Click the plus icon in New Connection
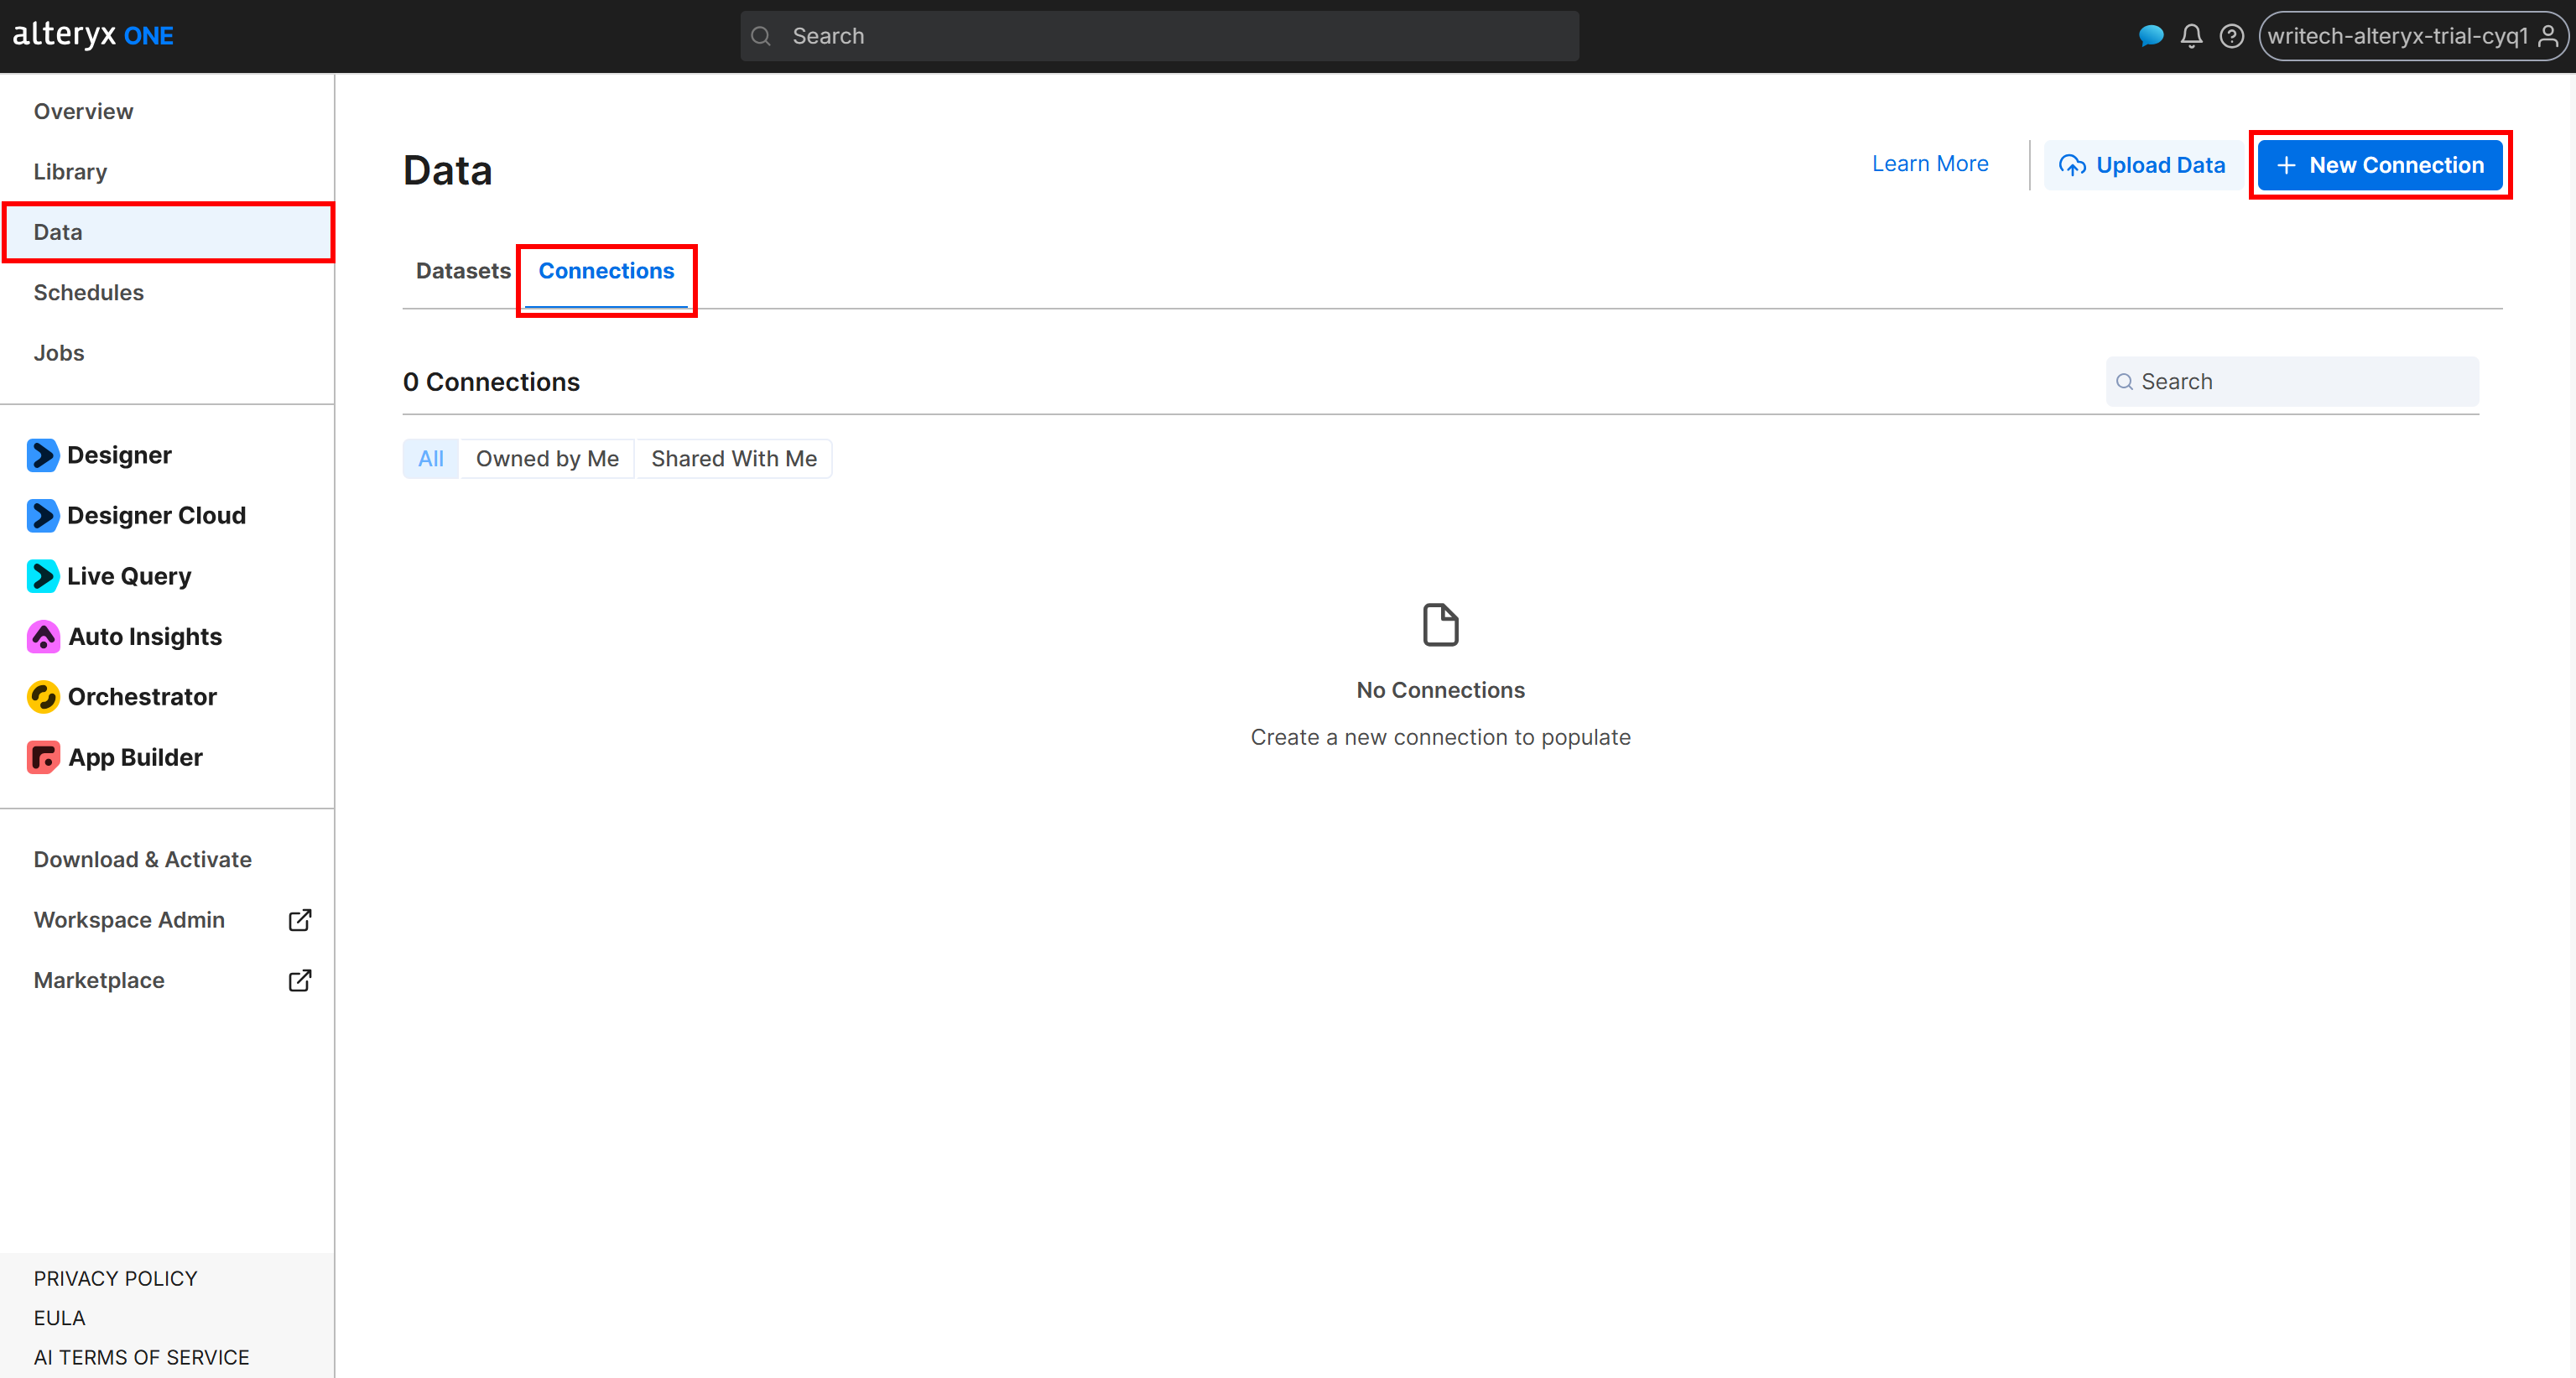The height and width of the screenshot is (1378, 2576). pyautogui.click(x=2286, y=165)
